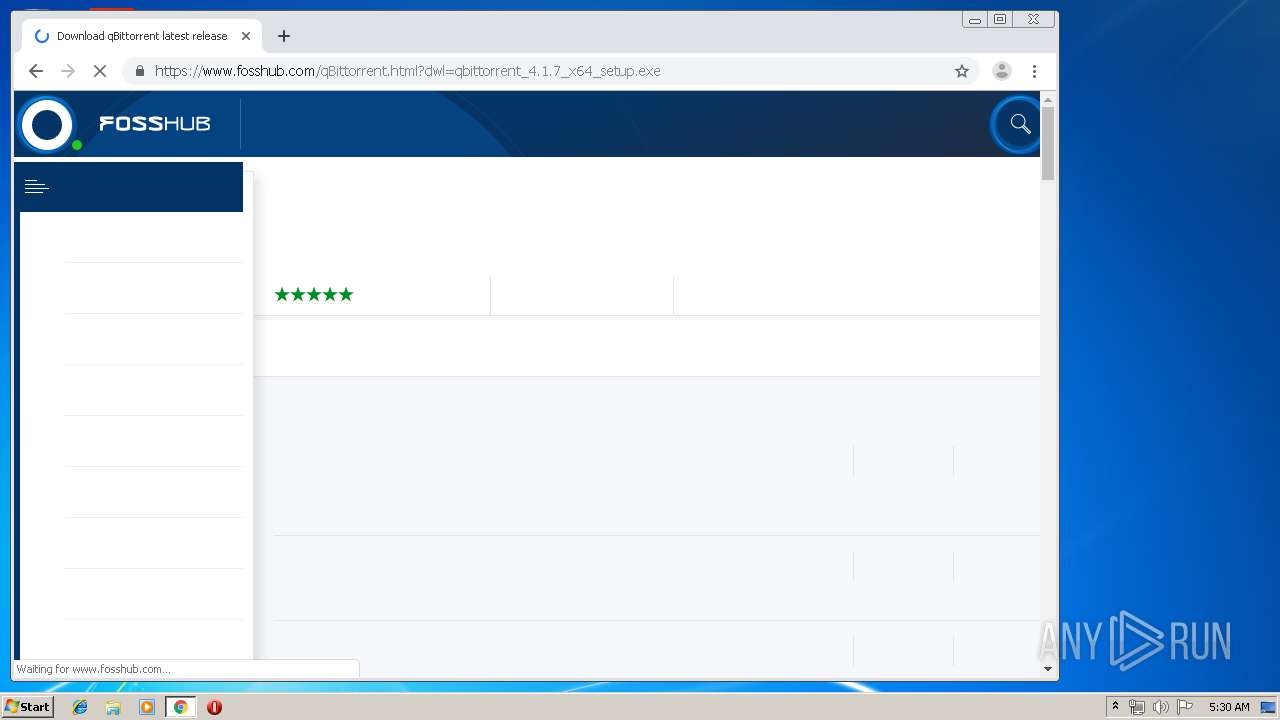Screen dimensions: 1280x720
Task: Click the Chrome taskbar icon
Action: [180, 707]
